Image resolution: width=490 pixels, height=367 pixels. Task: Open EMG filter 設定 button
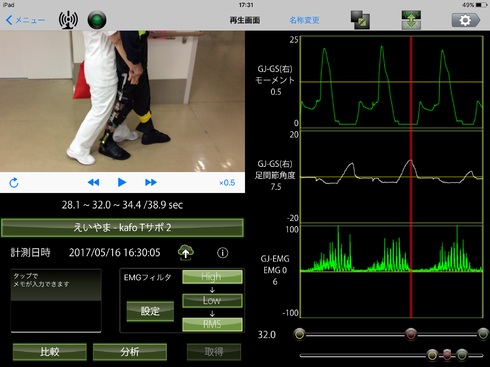tap(150, 311)
